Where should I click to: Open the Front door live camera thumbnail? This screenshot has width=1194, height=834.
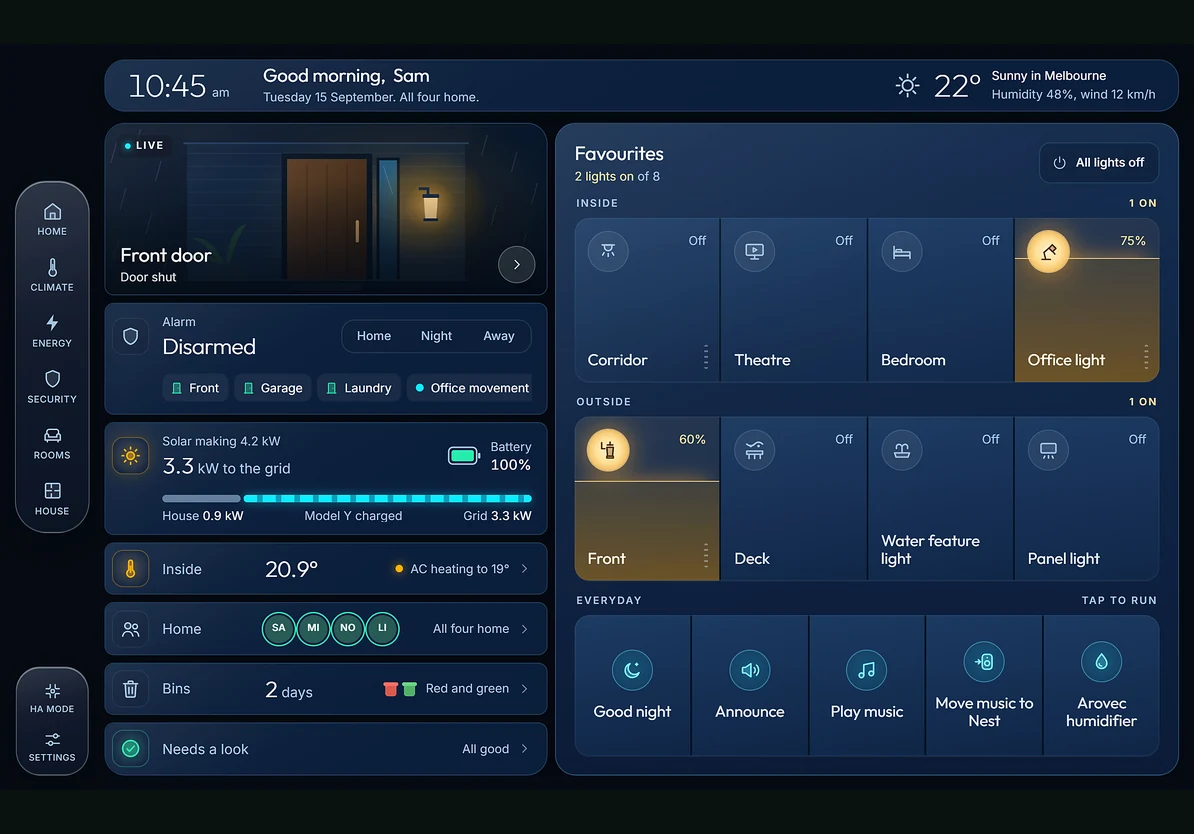point(326,209)
